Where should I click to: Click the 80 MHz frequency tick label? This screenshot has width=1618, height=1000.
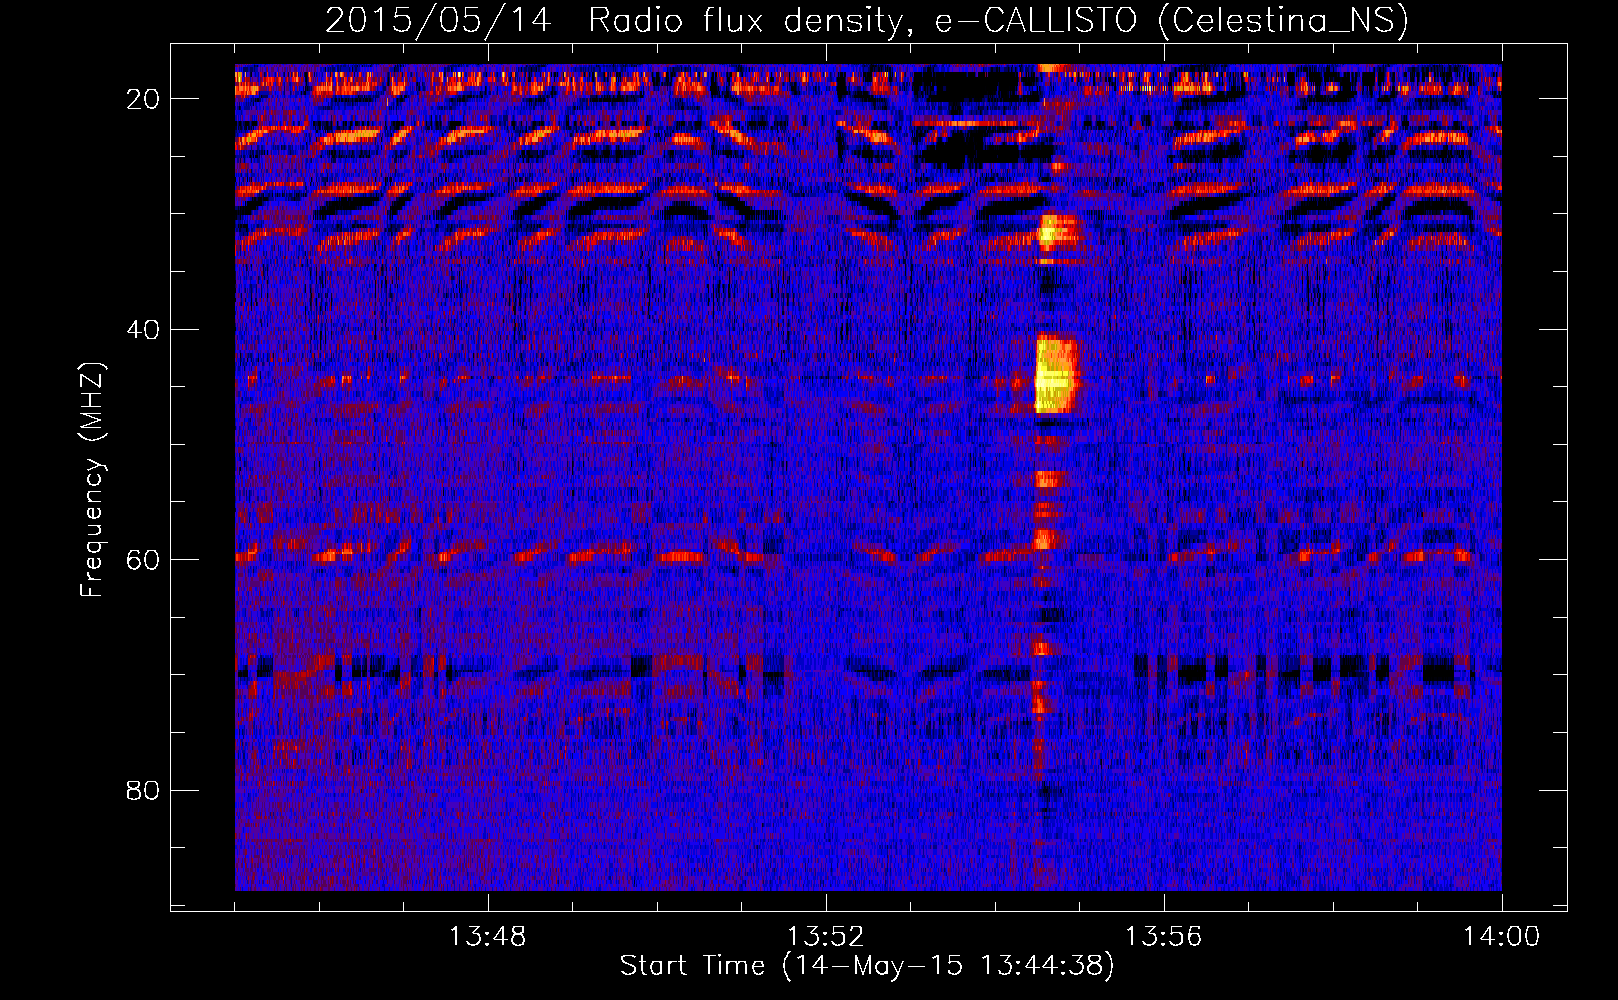click(x=144, y=791)
